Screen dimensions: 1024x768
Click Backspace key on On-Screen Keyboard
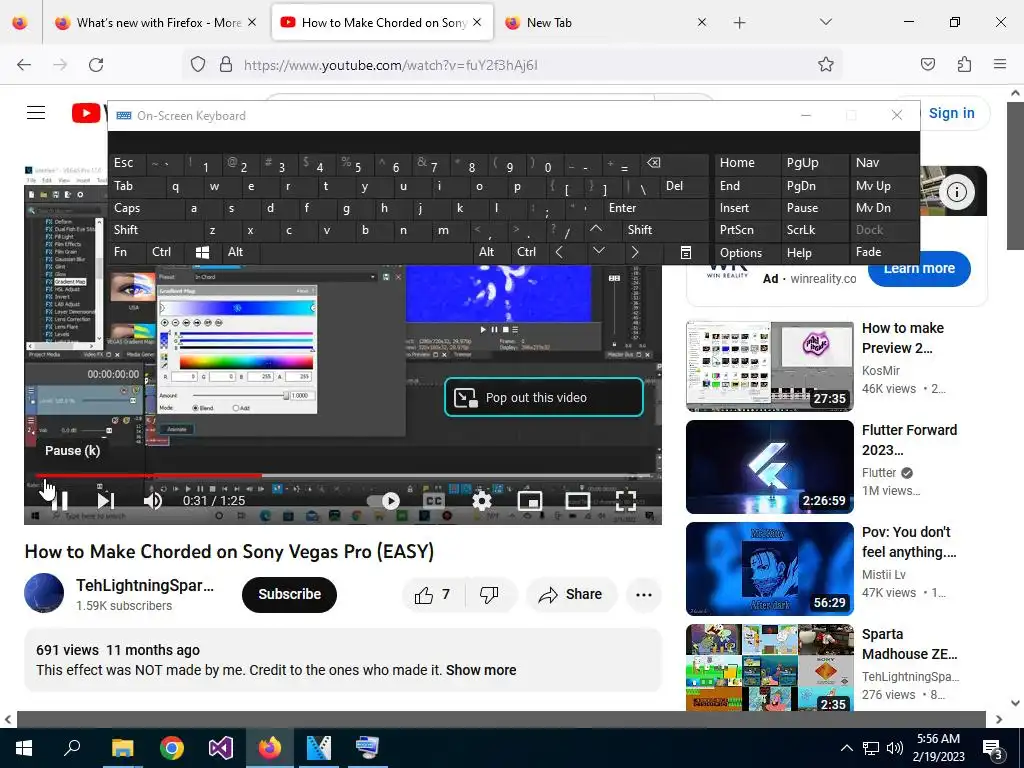pyautogui.click(x=675, y=164)
